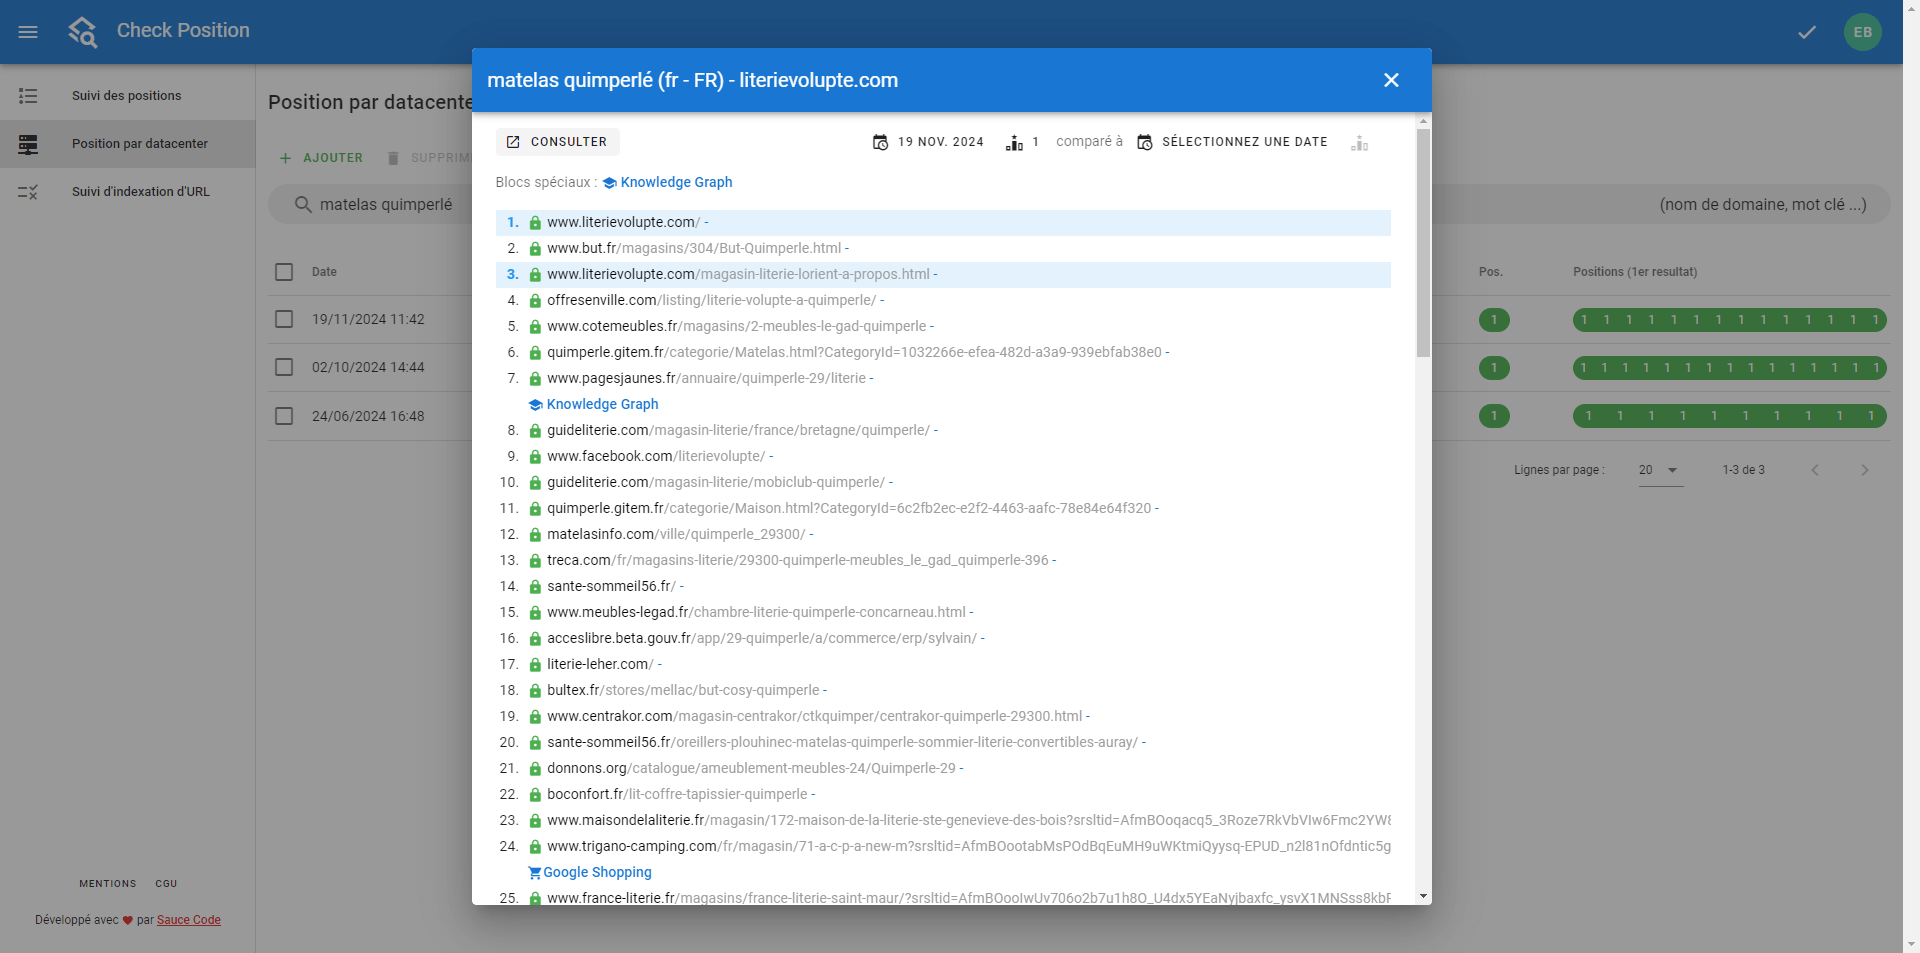
Task: Click lock icon of www.facebook.com result
Action: pos(535,457)
